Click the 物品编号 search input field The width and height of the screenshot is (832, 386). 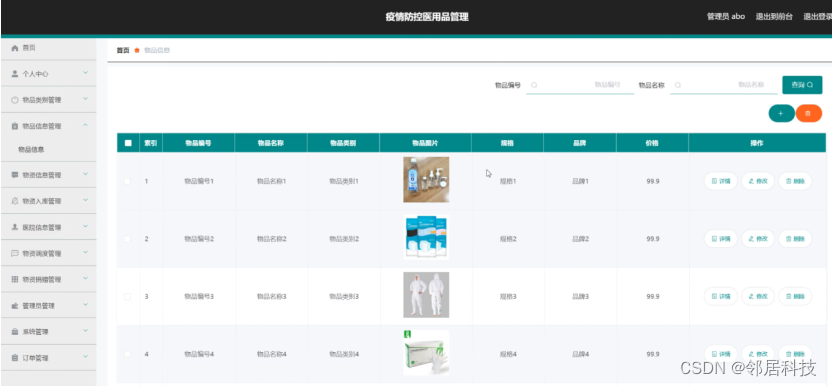tap(580, 85)
